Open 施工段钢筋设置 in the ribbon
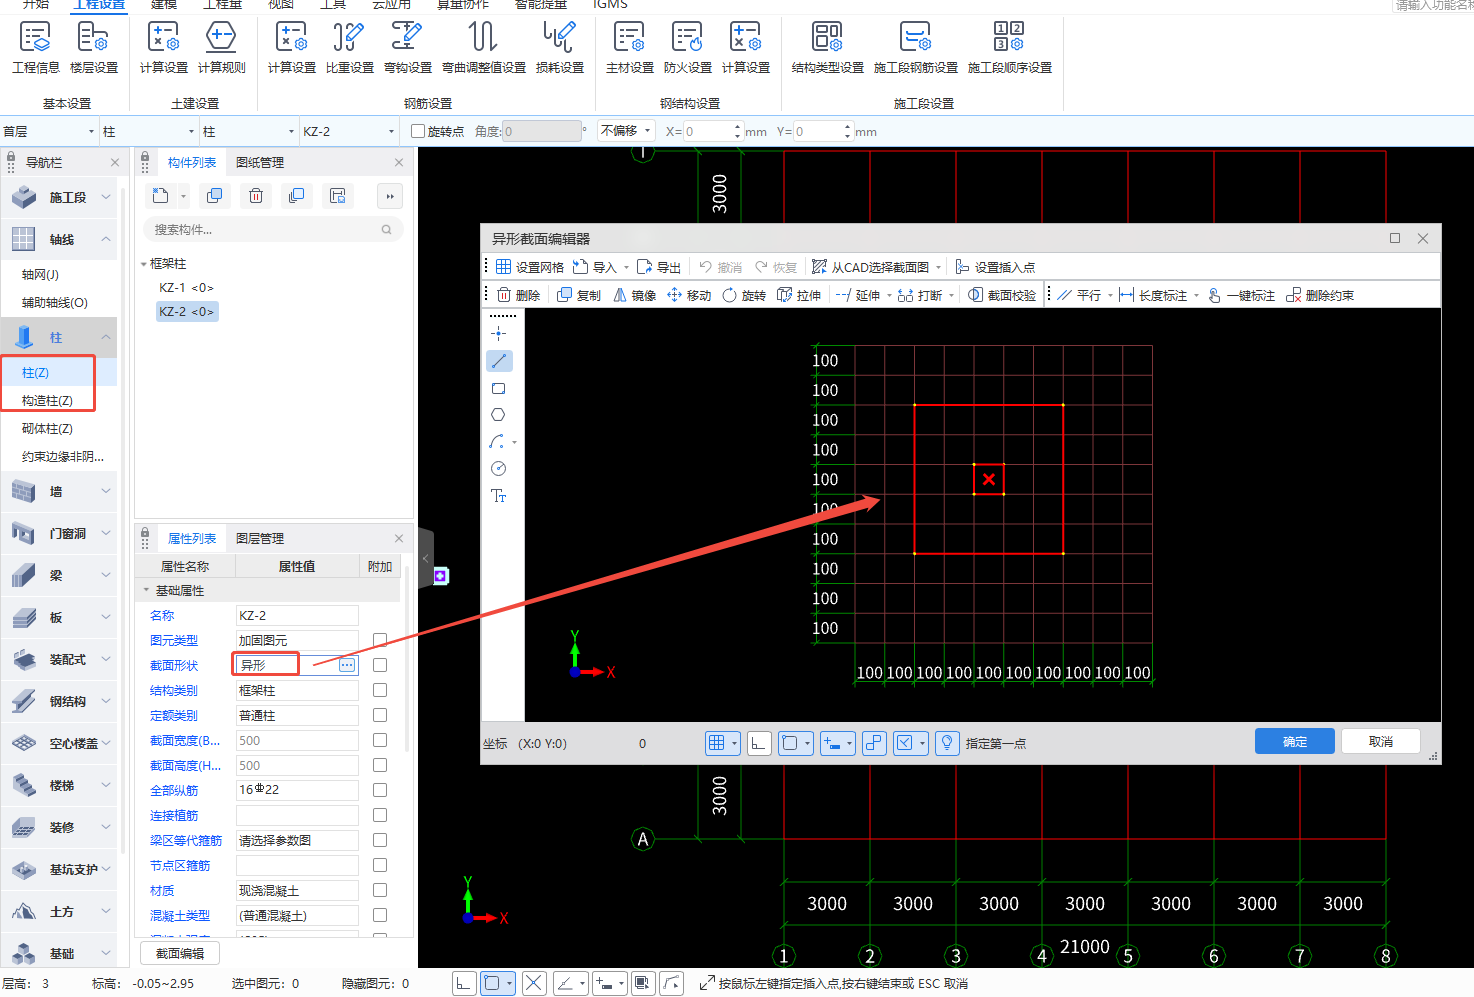This screenshot has width=1474, height=997. click(x=916, y=48)
